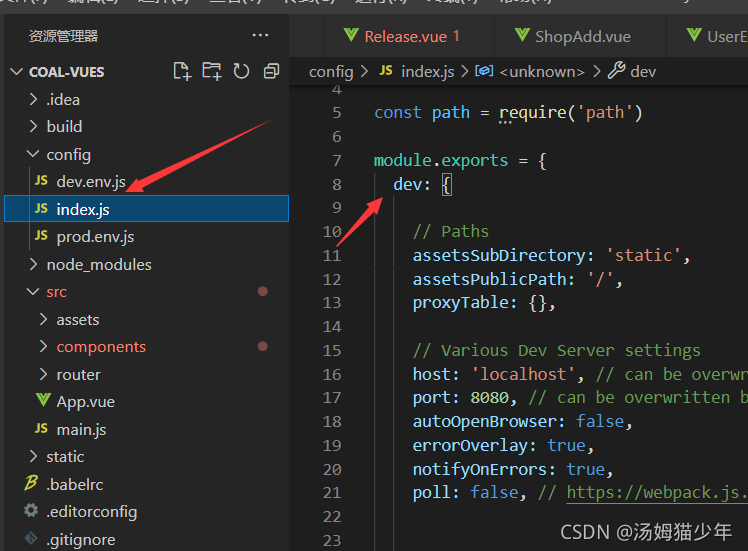This screenshot has height=551, width=748.
Task: Click line number 17 in the gutter
Action: click(332, 397)
